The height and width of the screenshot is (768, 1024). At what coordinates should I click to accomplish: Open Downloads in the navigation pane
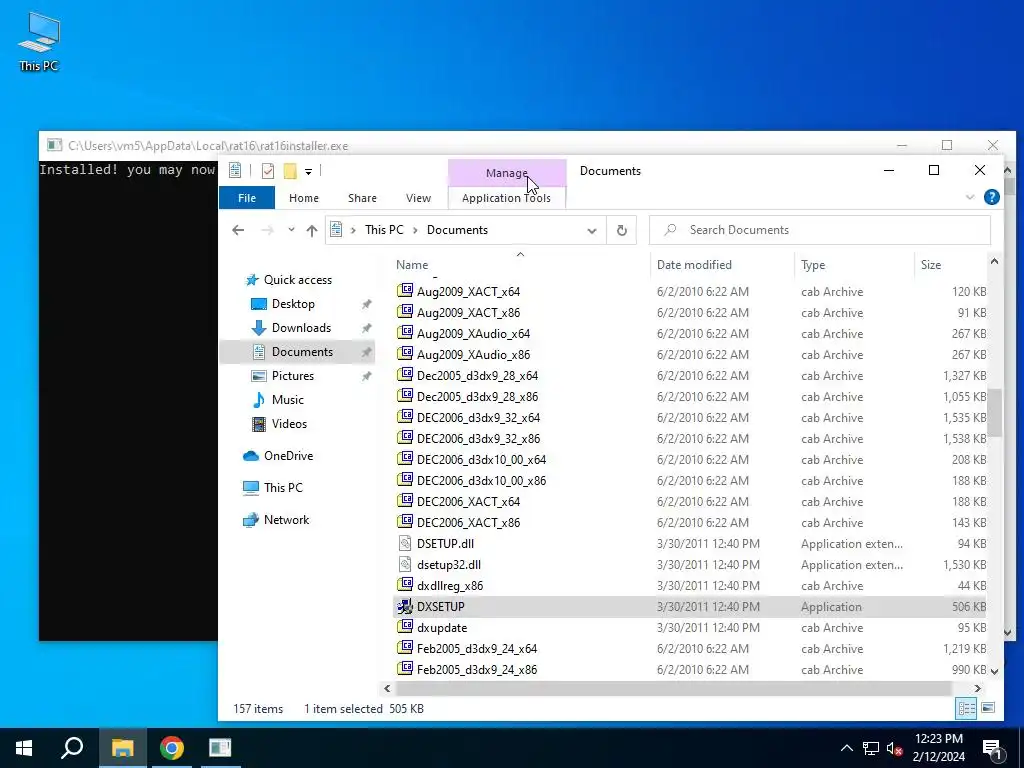point(301,328)
